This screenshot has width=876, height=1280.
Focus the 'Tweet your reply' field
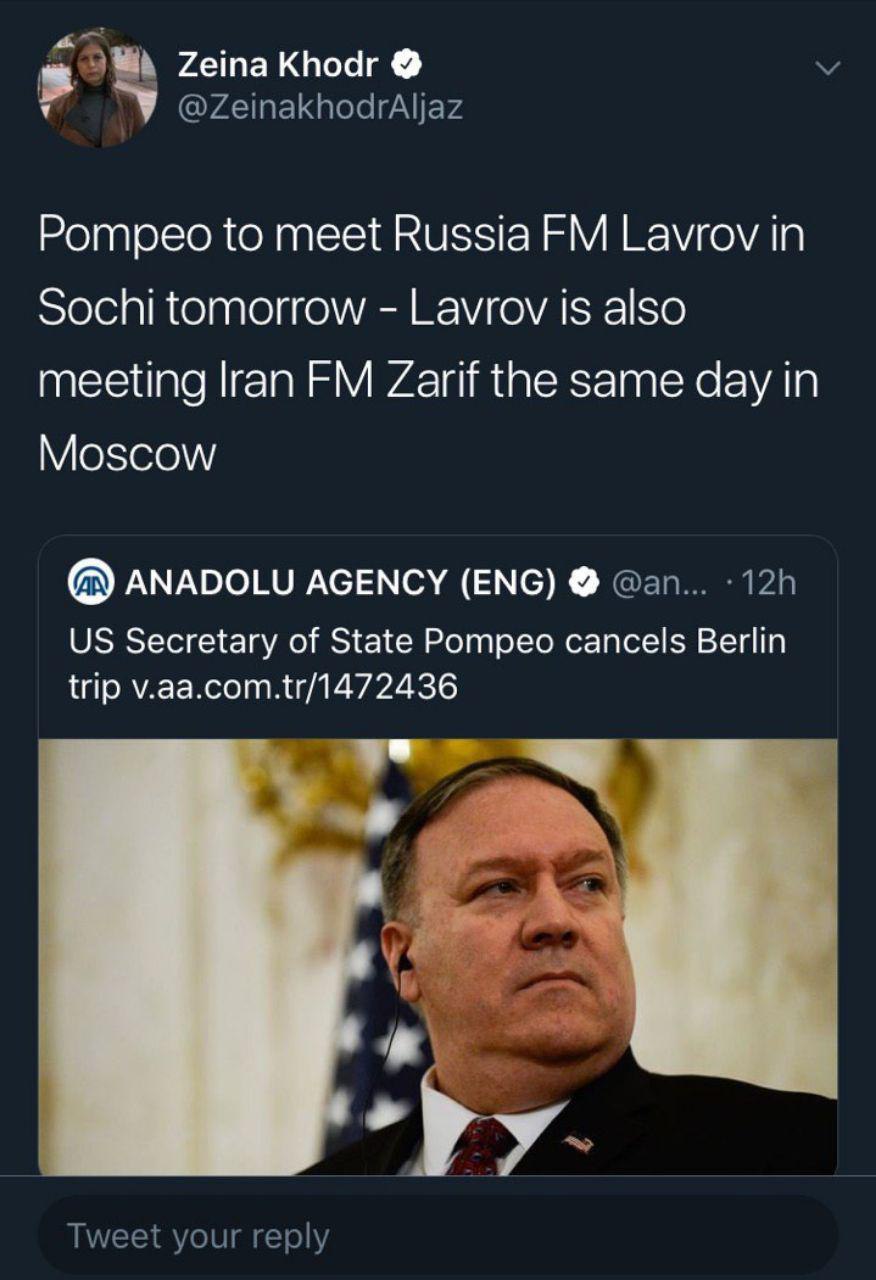coord(438,1236)
